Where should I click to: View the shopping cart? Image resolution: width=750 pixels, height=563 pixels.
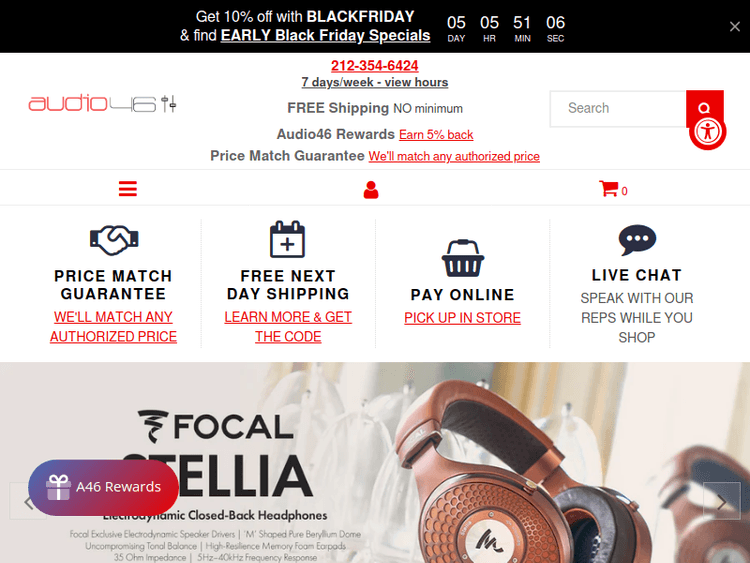tap(613, 189)
